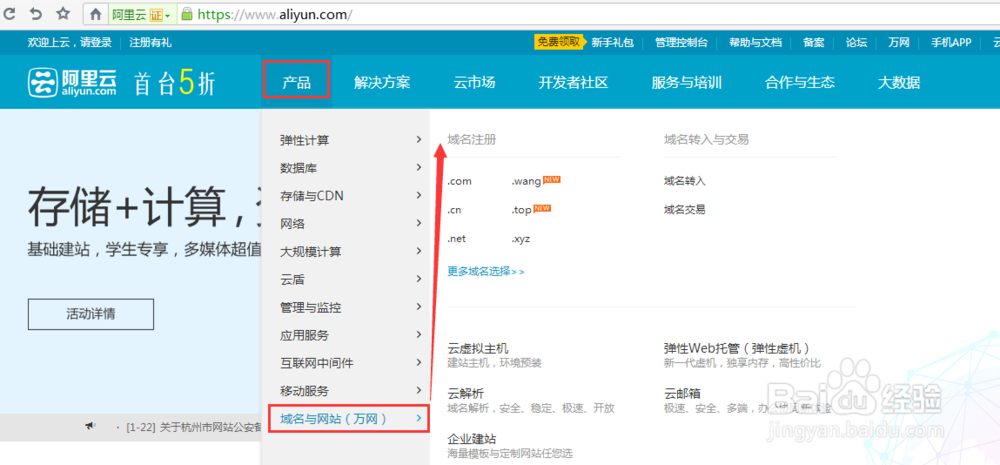Image resolution: width=1000 pixels, height=465 pixels.
Task: Open 论坛 top link
Action: coord(857,43)
